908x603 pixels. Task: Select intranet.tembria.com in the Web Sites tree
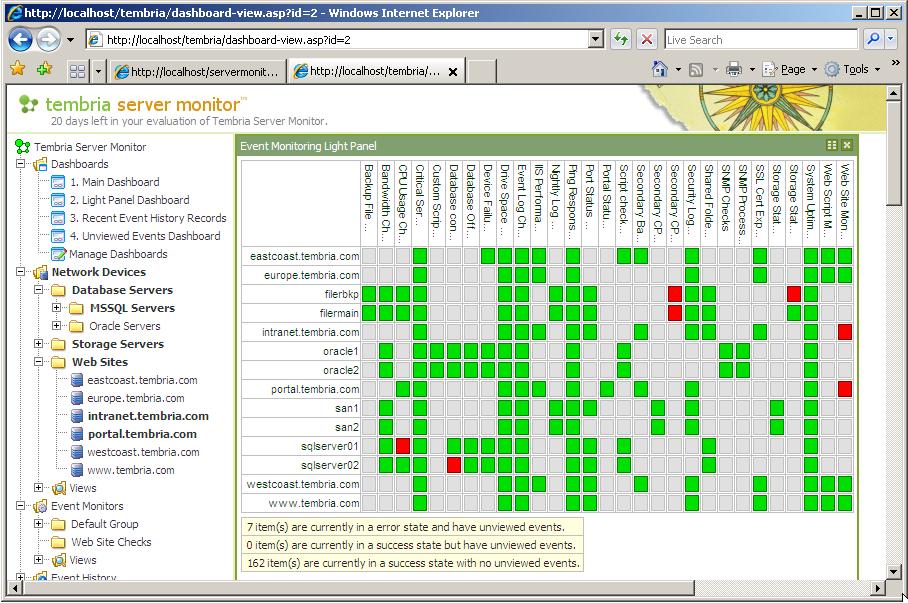[x=148, y=416]
